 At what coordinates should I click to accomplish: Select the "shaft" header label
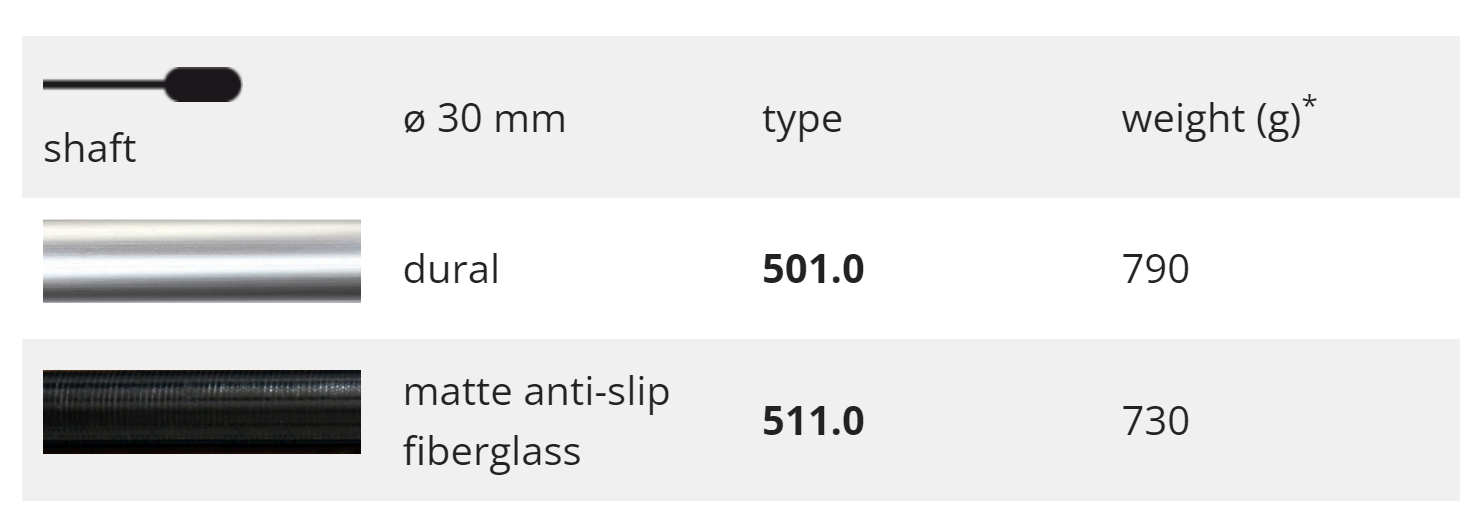pos(89,149)
